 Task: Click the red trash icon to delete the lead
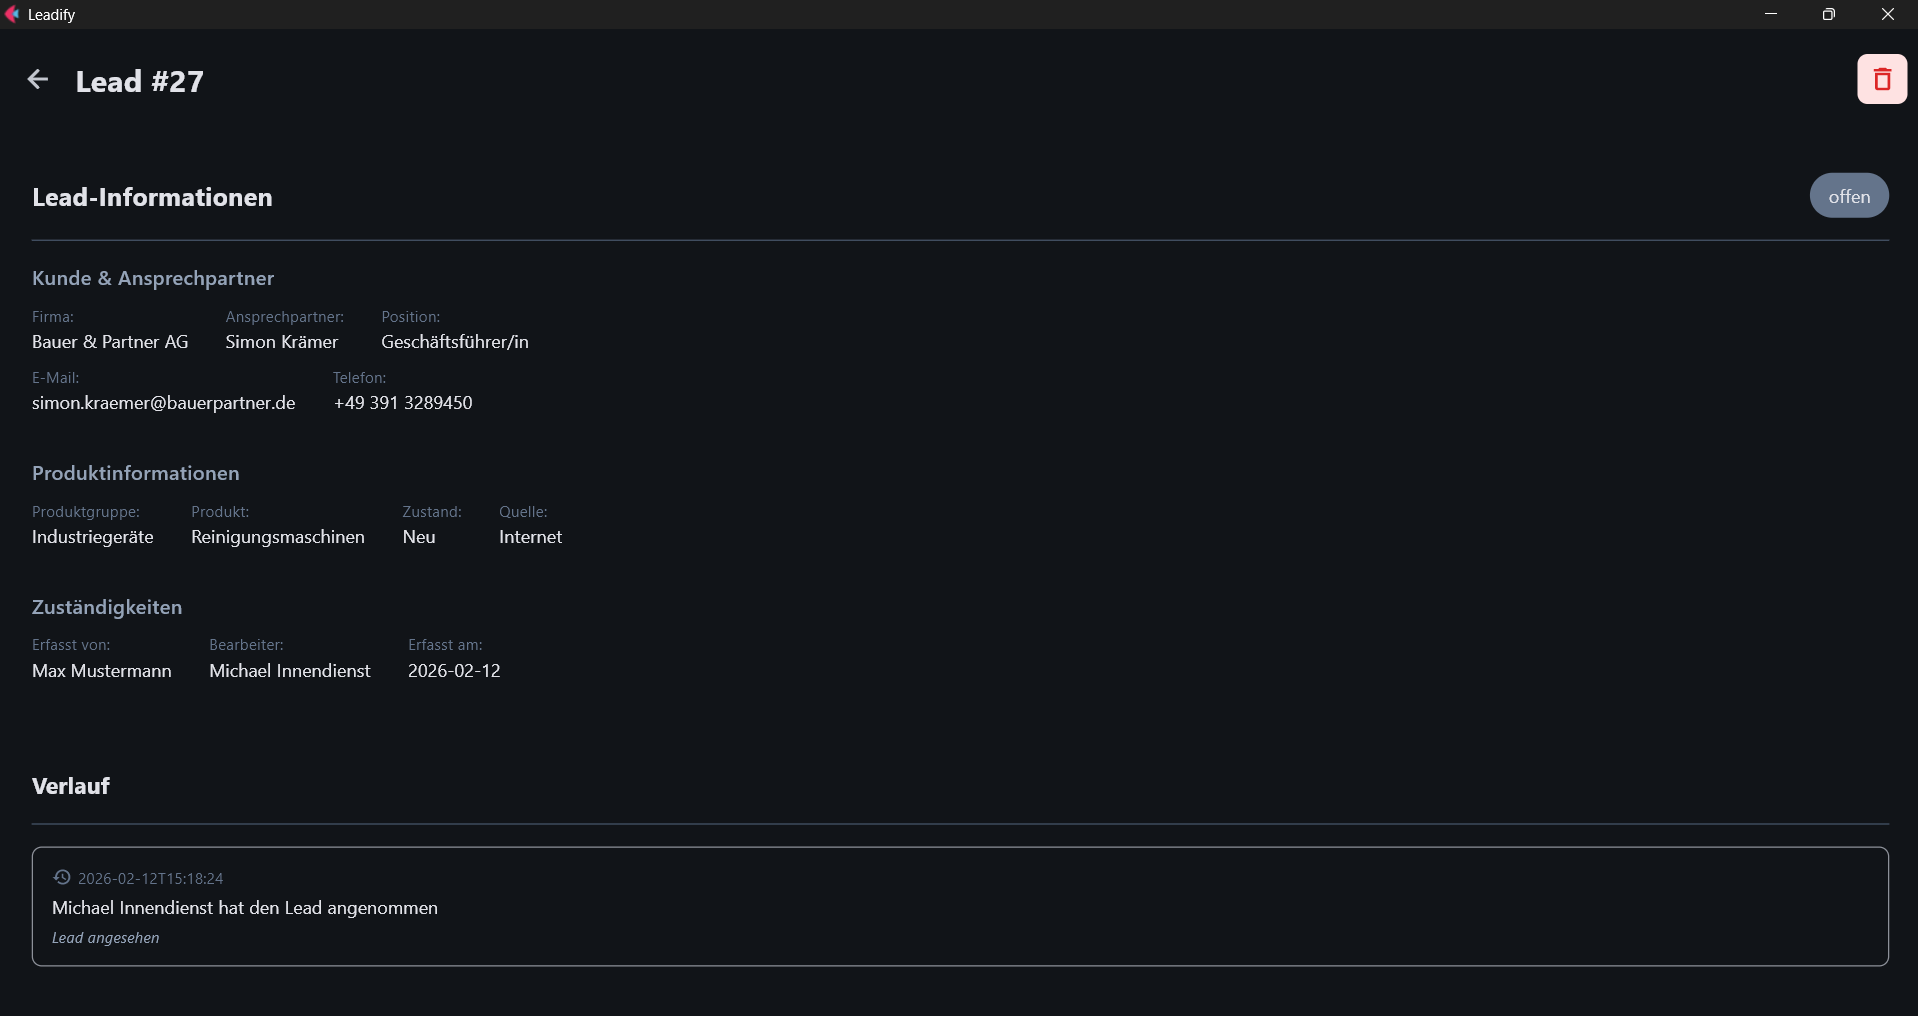pos(1881,79)
